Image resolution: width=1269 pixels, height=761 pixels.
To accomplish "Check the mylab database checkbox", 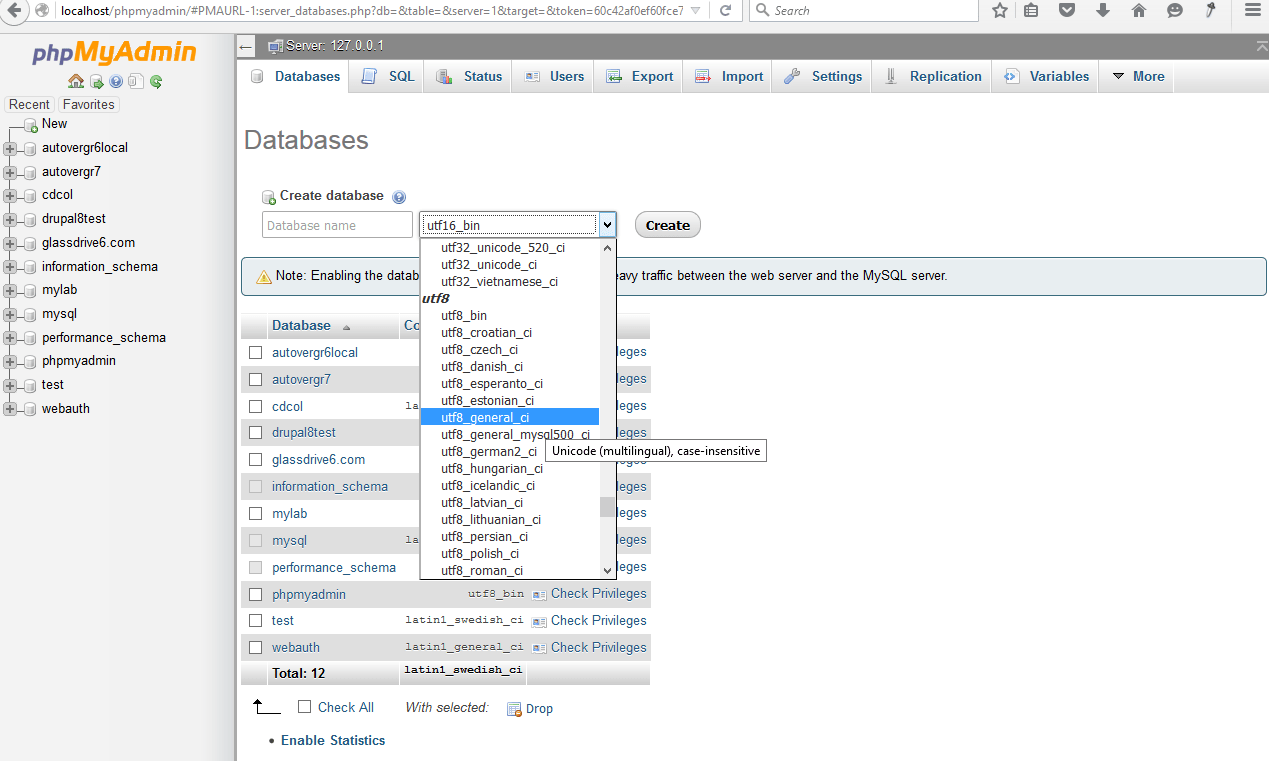I will coord(256,513).
